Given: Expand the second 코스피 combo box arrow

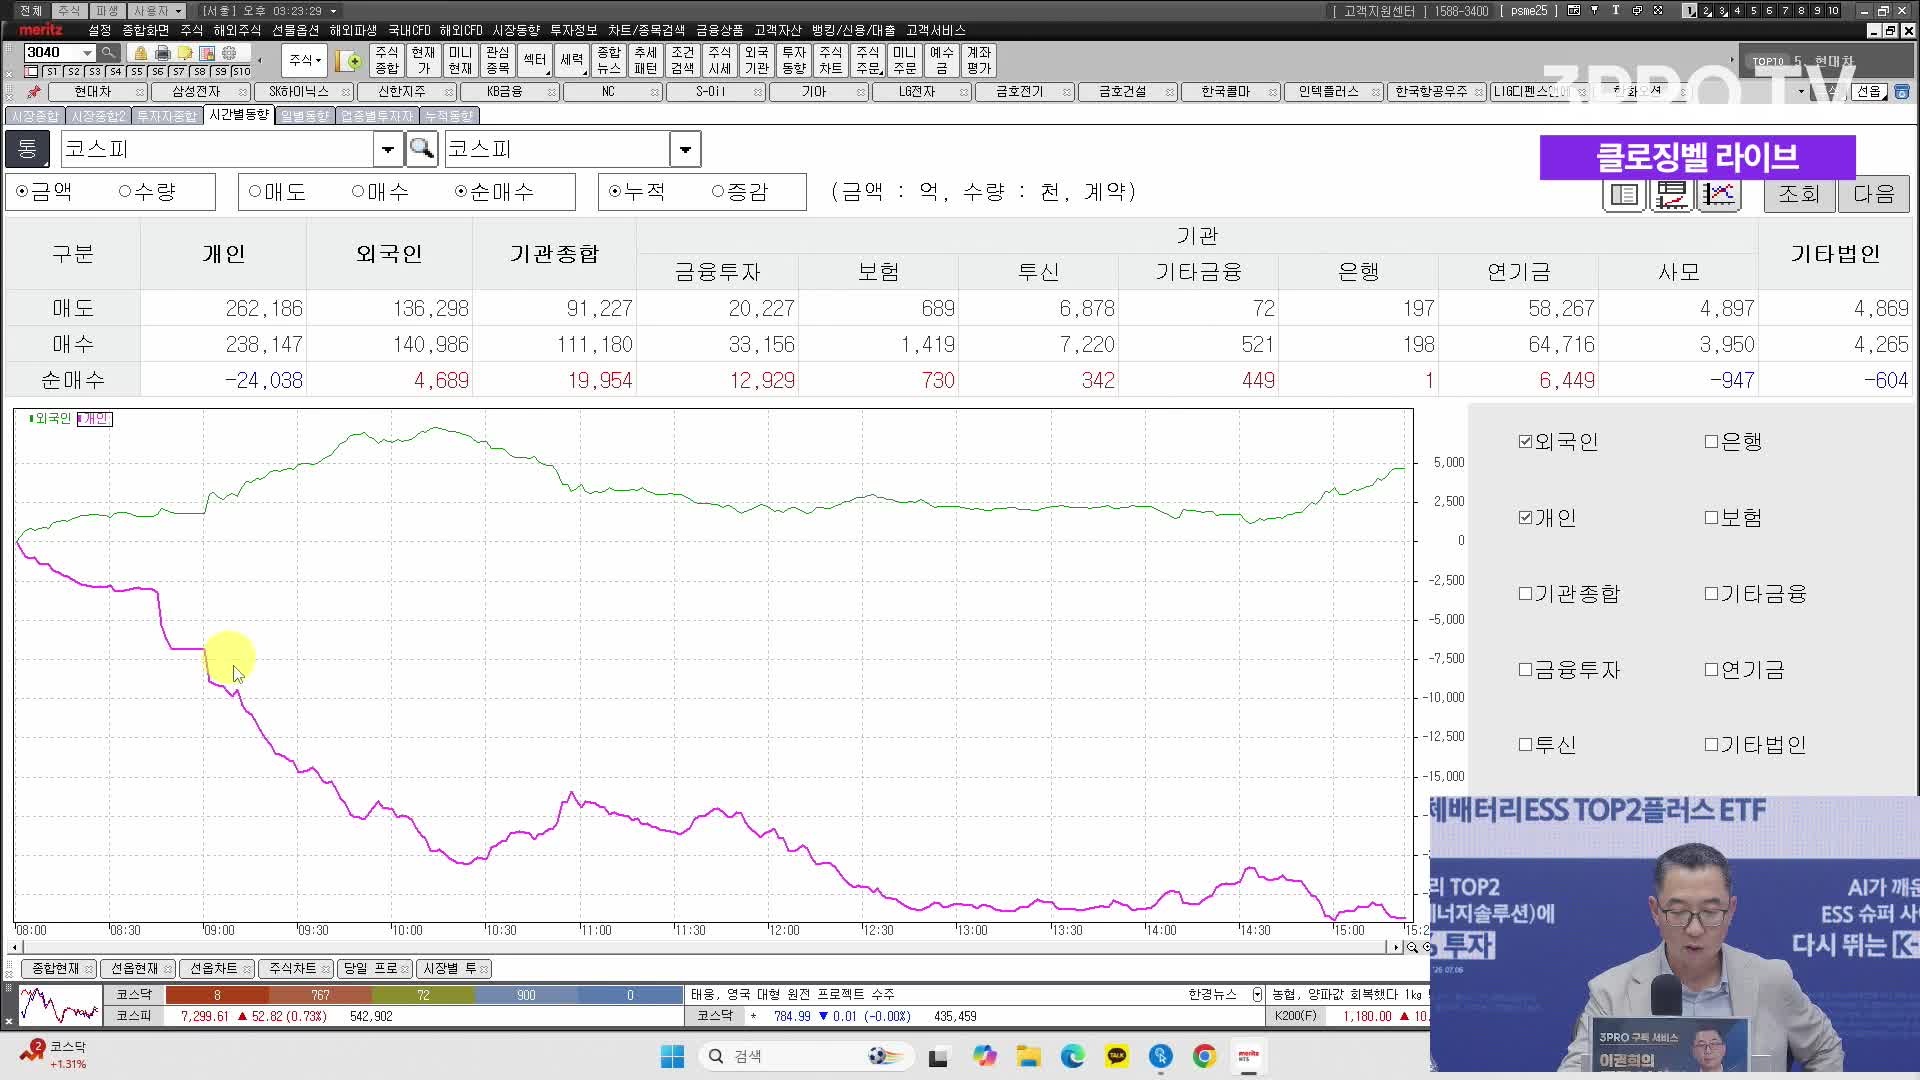Looking at the screenshot, I should click(685, 149).
